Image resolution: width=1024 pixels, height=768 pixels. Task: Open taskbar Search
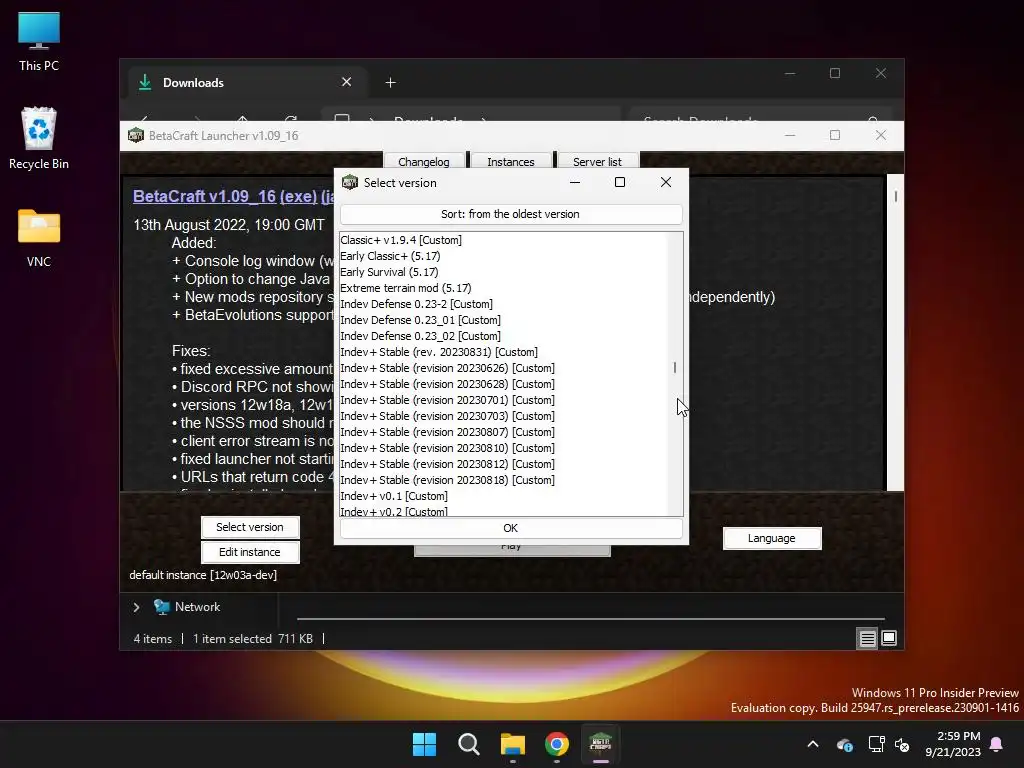click(x=469, y=744)
